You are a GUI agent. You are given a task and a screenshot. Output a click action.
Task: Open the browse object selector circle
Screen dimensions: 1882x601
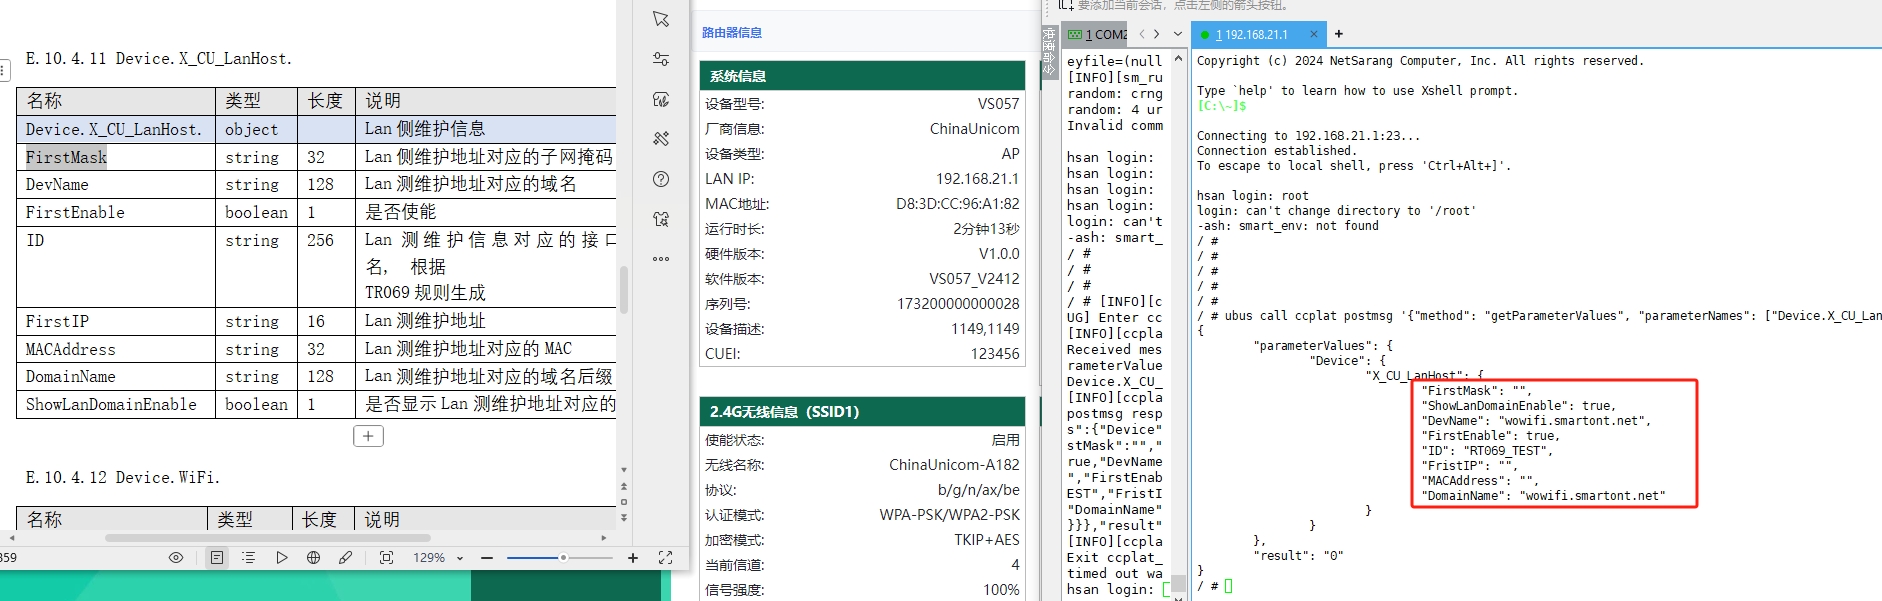coord(624,502)
